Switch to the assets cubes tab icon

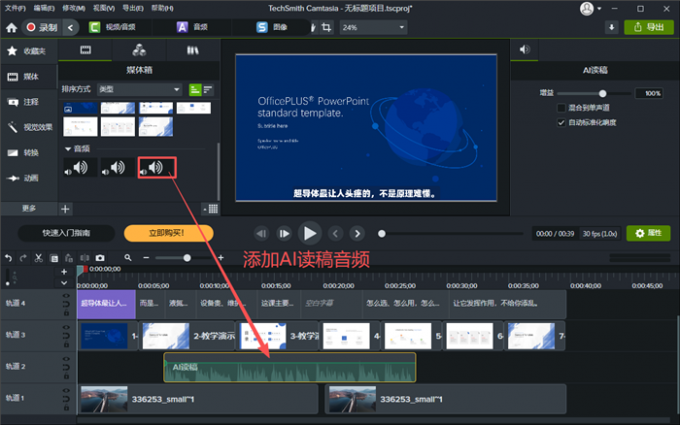click(139, 50)
